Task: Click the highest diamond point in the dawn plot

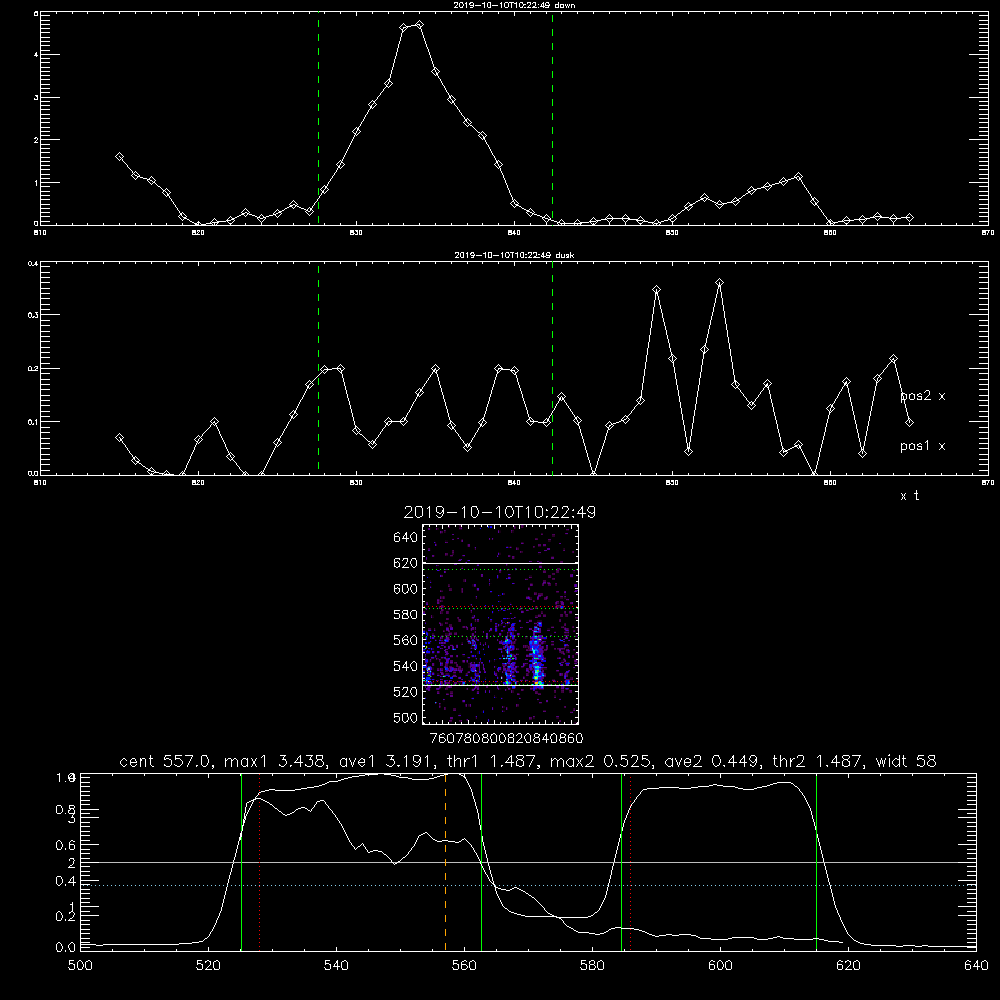Action: [419, 25]
